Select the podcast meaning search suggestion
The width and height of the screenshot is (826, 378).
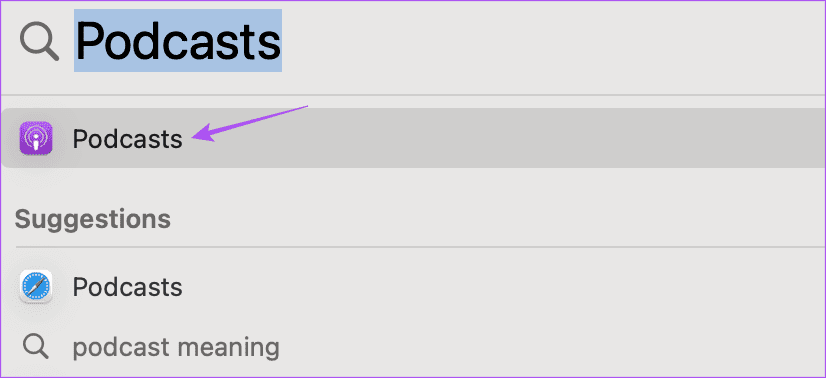[176, 347]
